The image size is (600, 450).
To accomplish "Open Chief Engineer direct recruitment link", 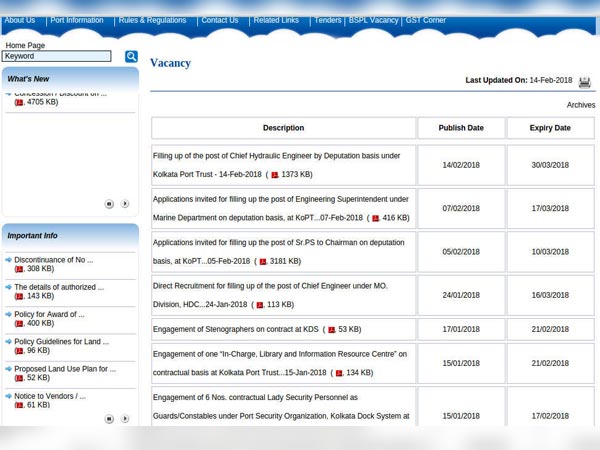I will click(x=270, y=295).
